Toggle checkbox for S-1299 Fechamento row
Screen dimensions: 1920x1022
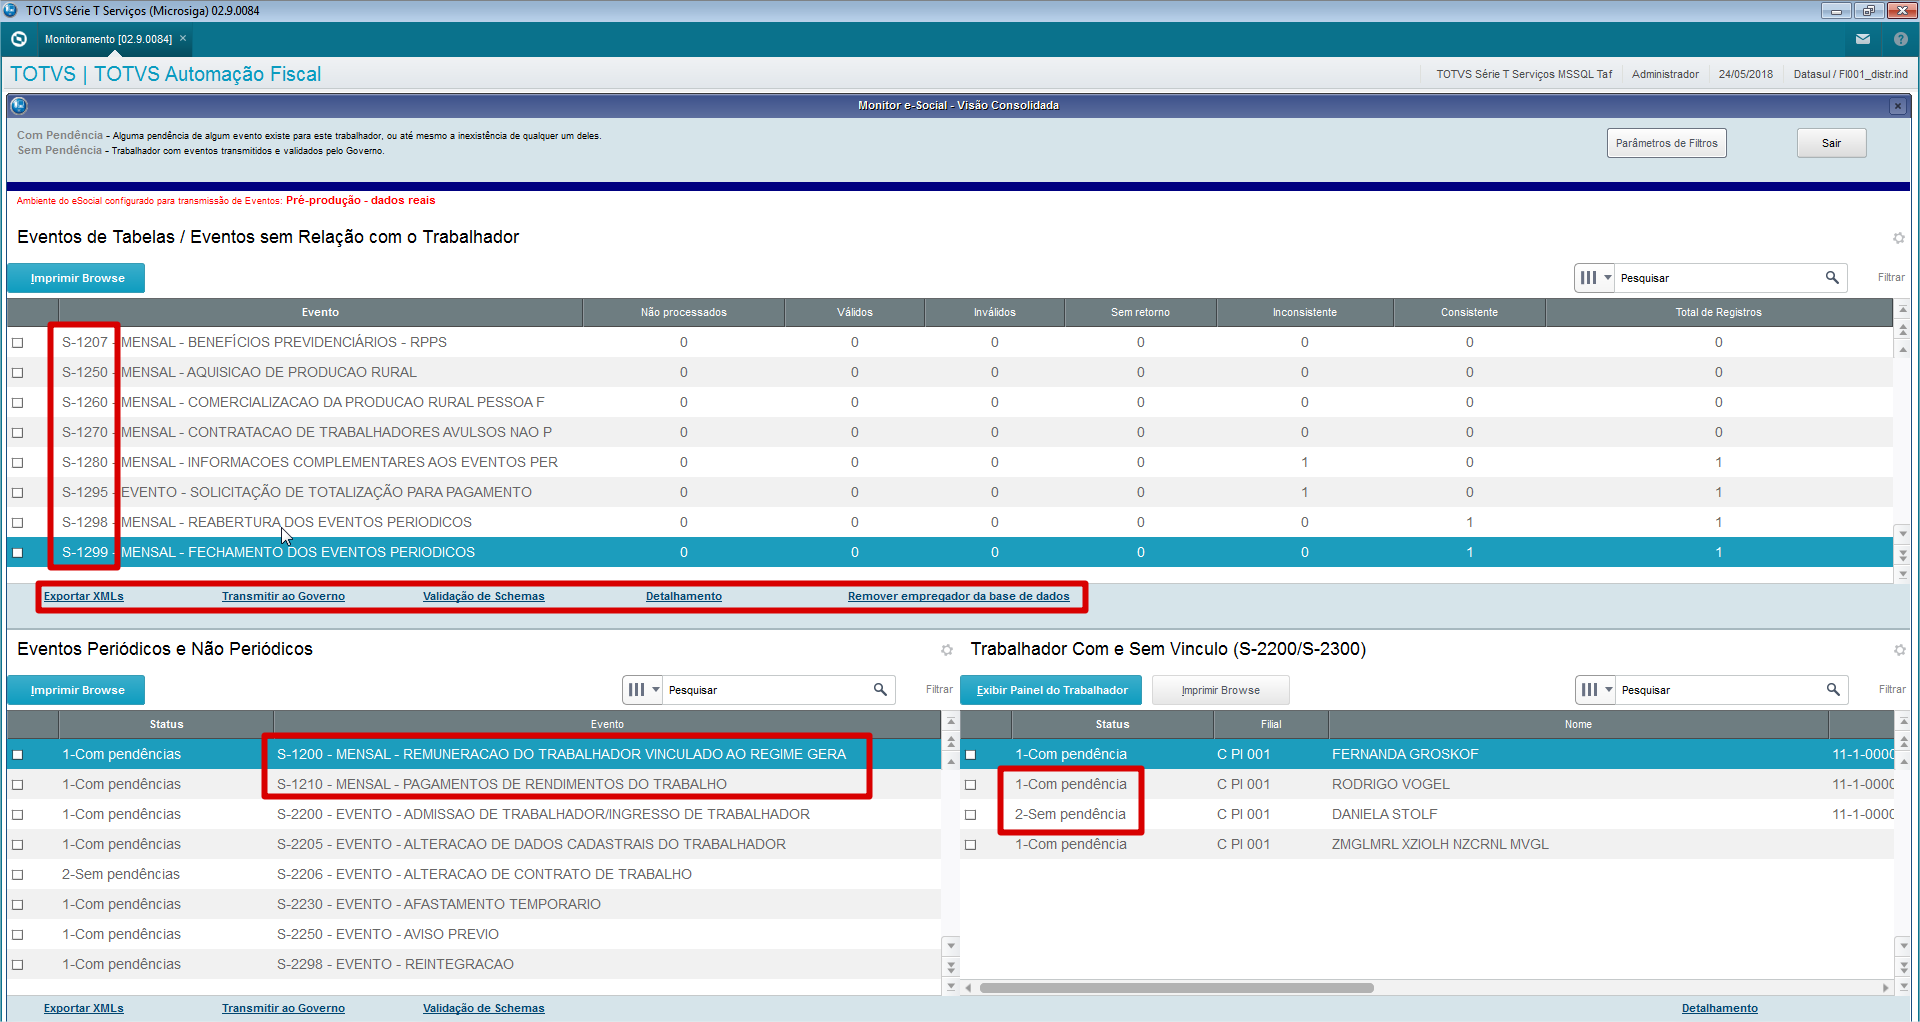click(17, 553)
